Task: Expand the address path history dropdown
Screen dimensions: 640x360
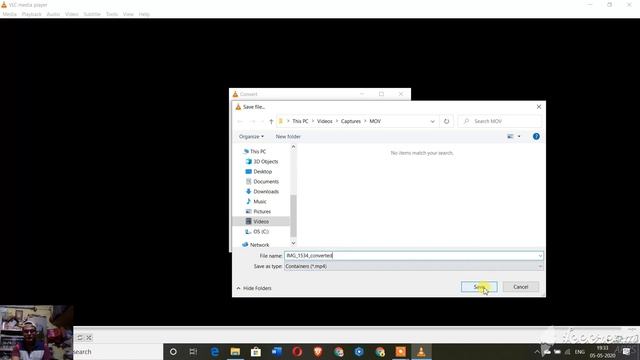Action: [432, 121]
